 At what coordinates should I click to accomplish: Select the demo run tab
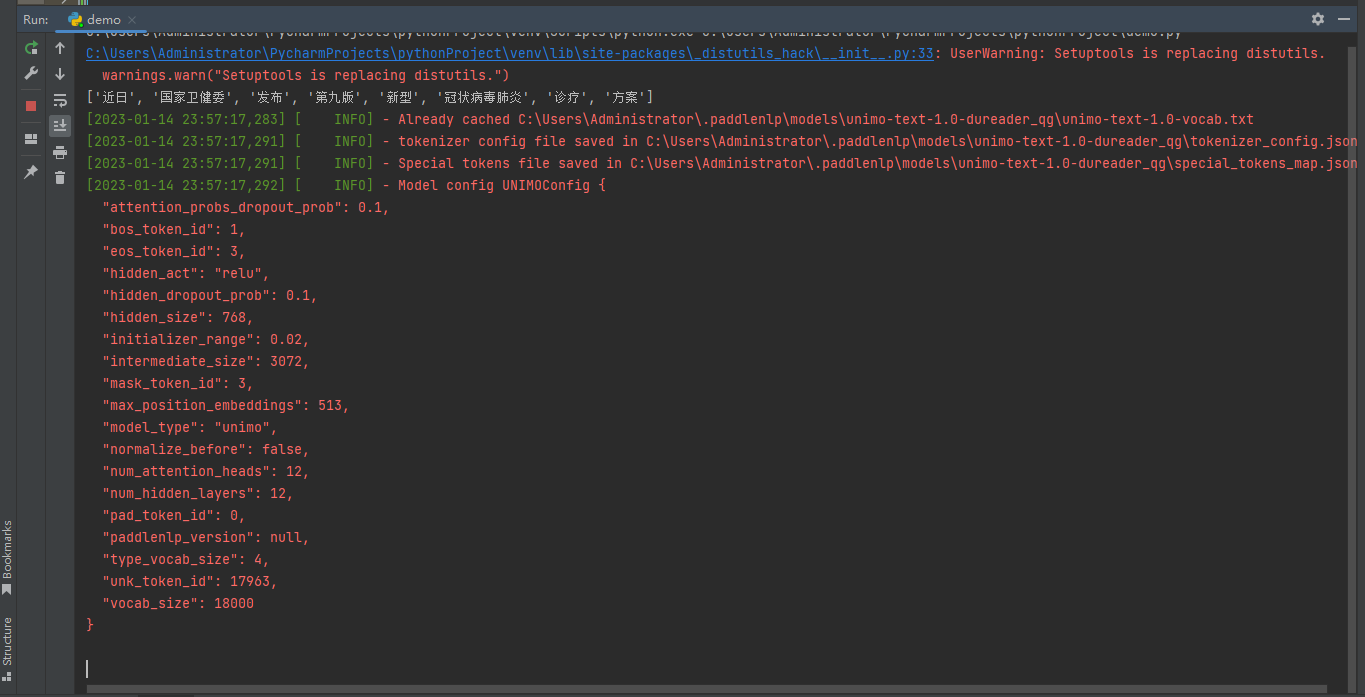coord(103,18)
